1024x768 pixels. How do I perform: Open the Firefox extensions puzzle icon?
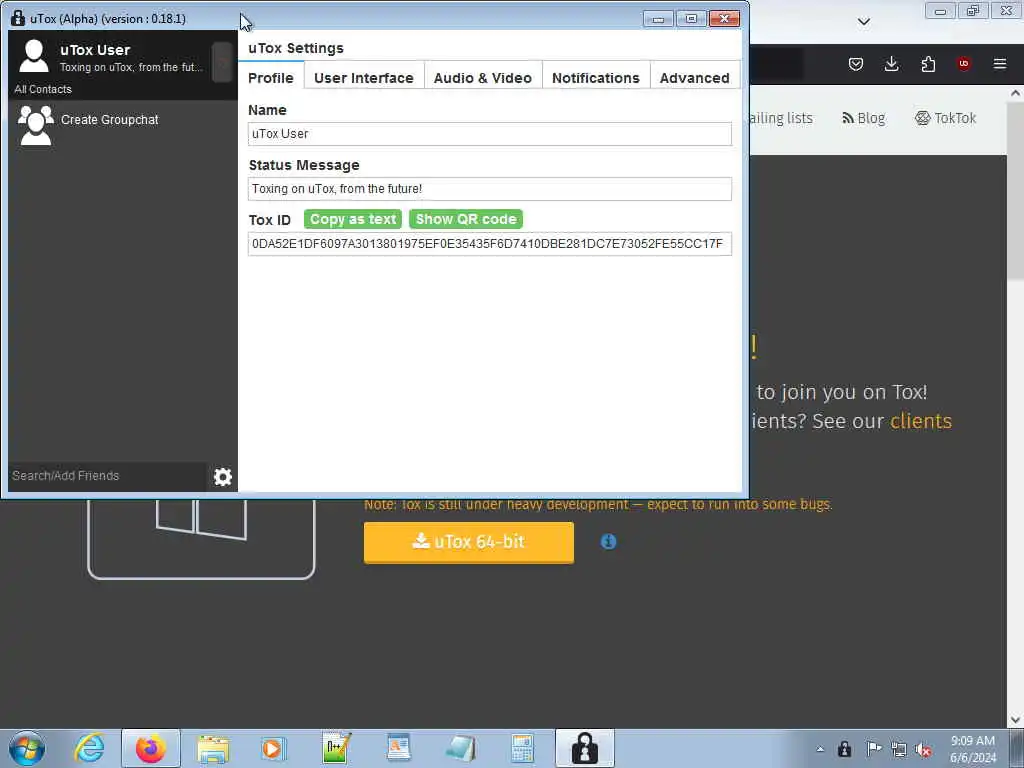928,64
